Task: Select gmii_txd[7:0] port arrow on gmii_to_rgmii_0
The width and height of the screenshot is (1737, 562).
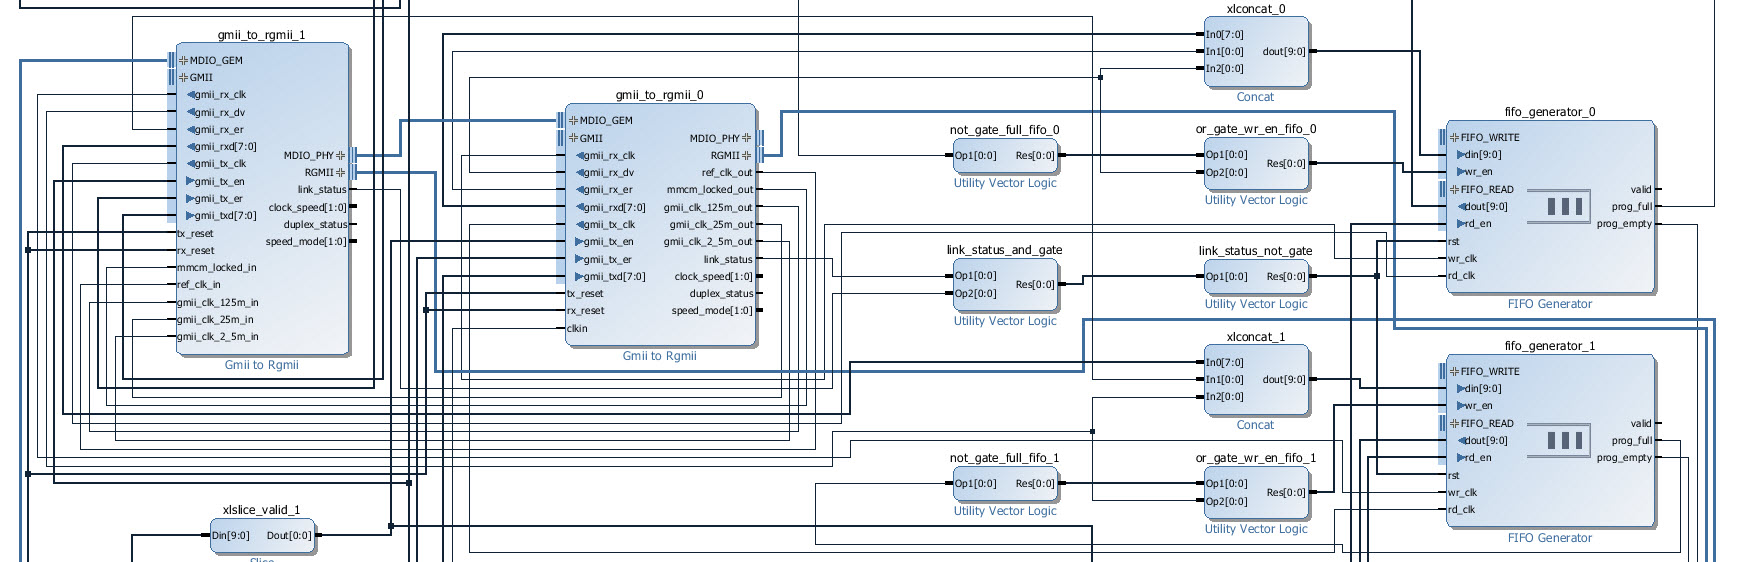Action: click(579, 276)
